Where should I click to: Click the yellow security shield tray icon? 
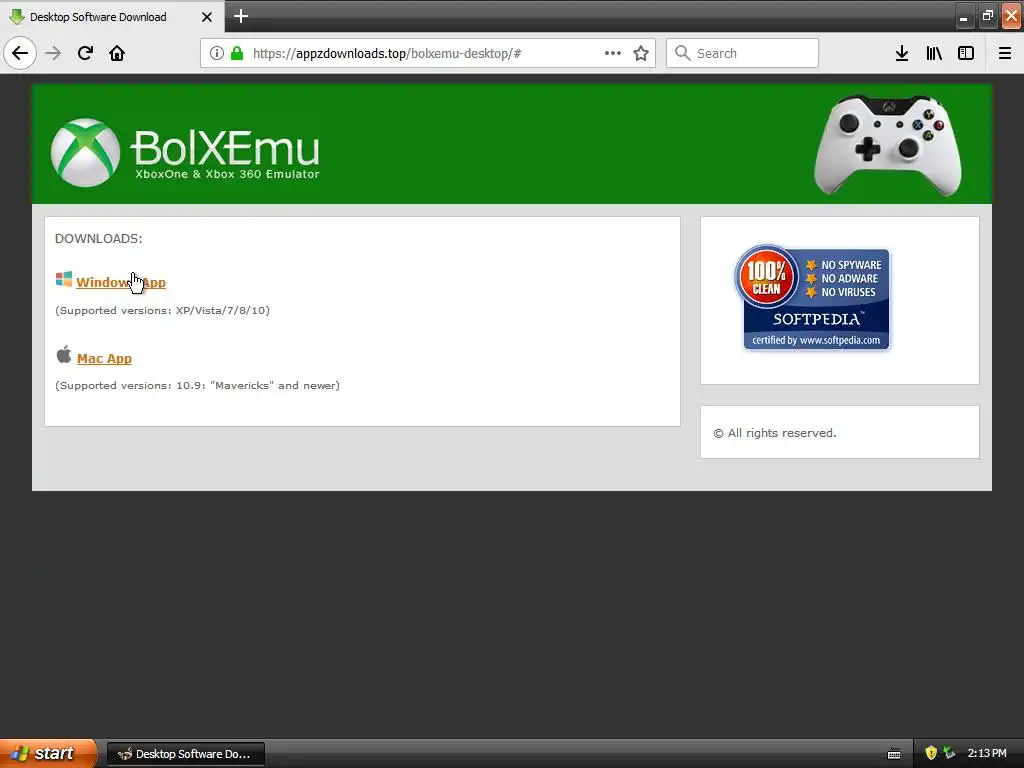[931, 753]
